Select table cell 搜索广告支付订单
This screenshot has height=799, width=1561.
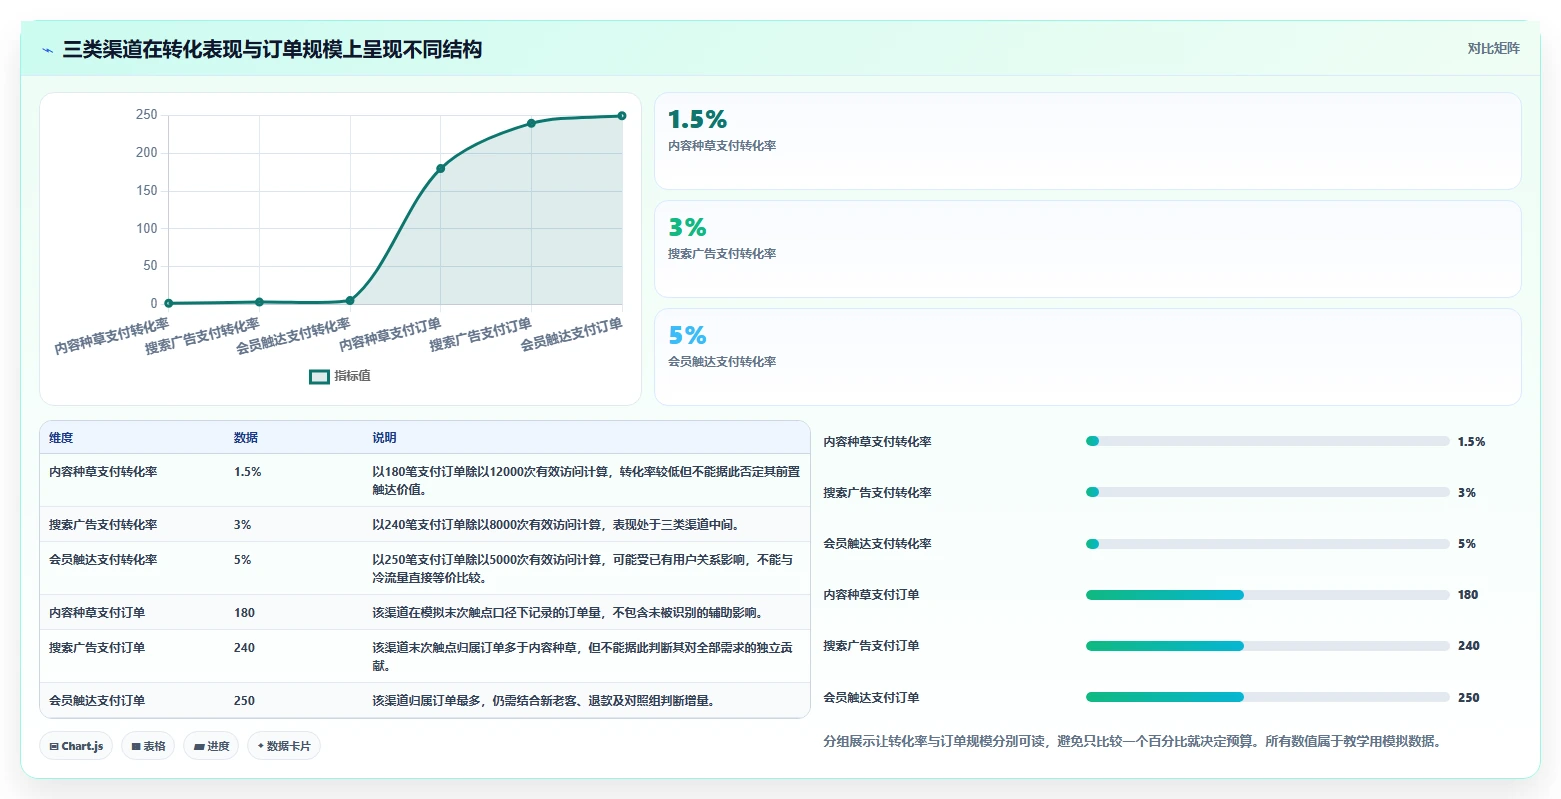(x=97, y=648)
